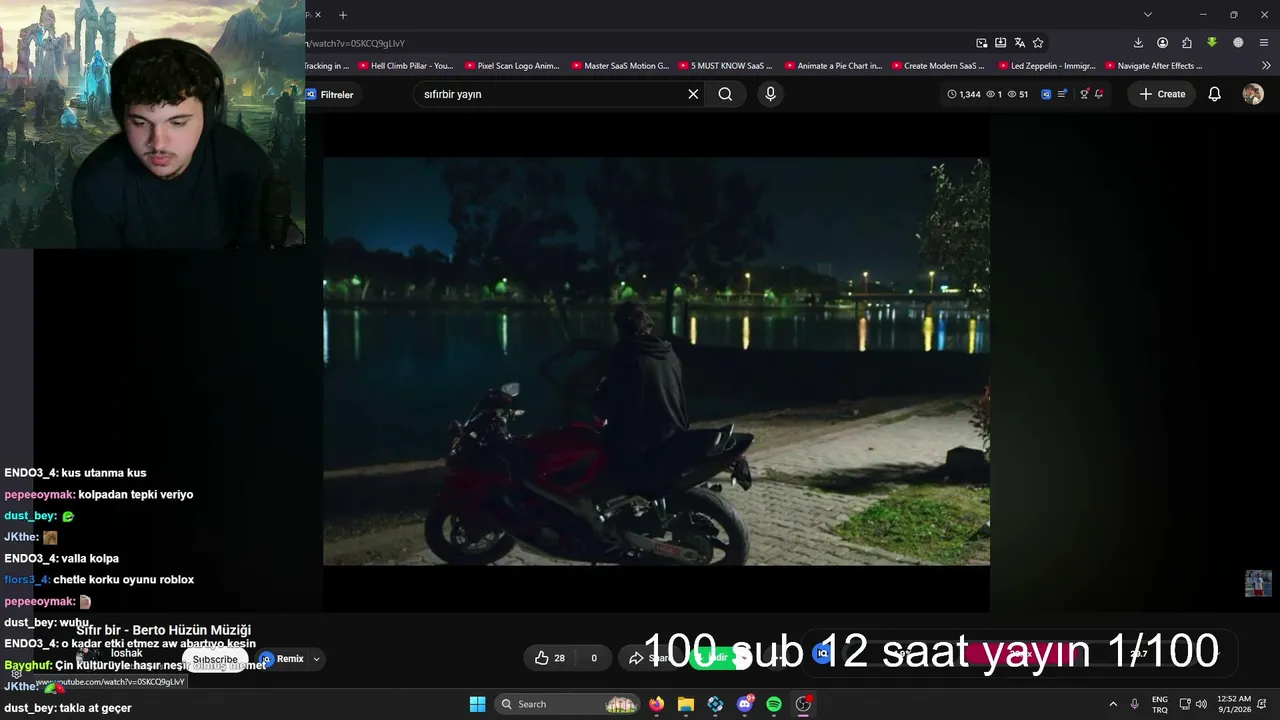Click the green download extension icon
1280x720 pixels.
coord(1212,43)
